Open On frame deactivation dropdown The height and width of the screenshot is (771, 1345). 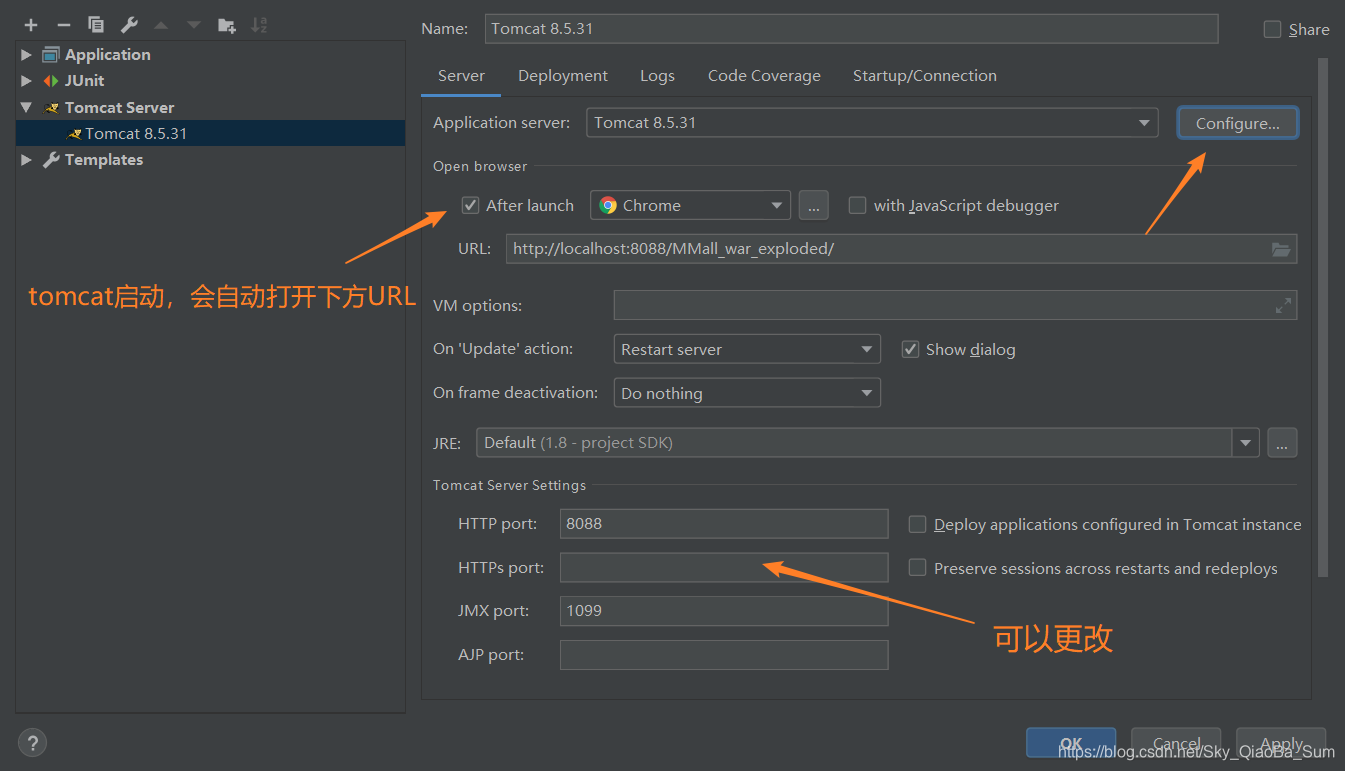click(x=747, y=393)
